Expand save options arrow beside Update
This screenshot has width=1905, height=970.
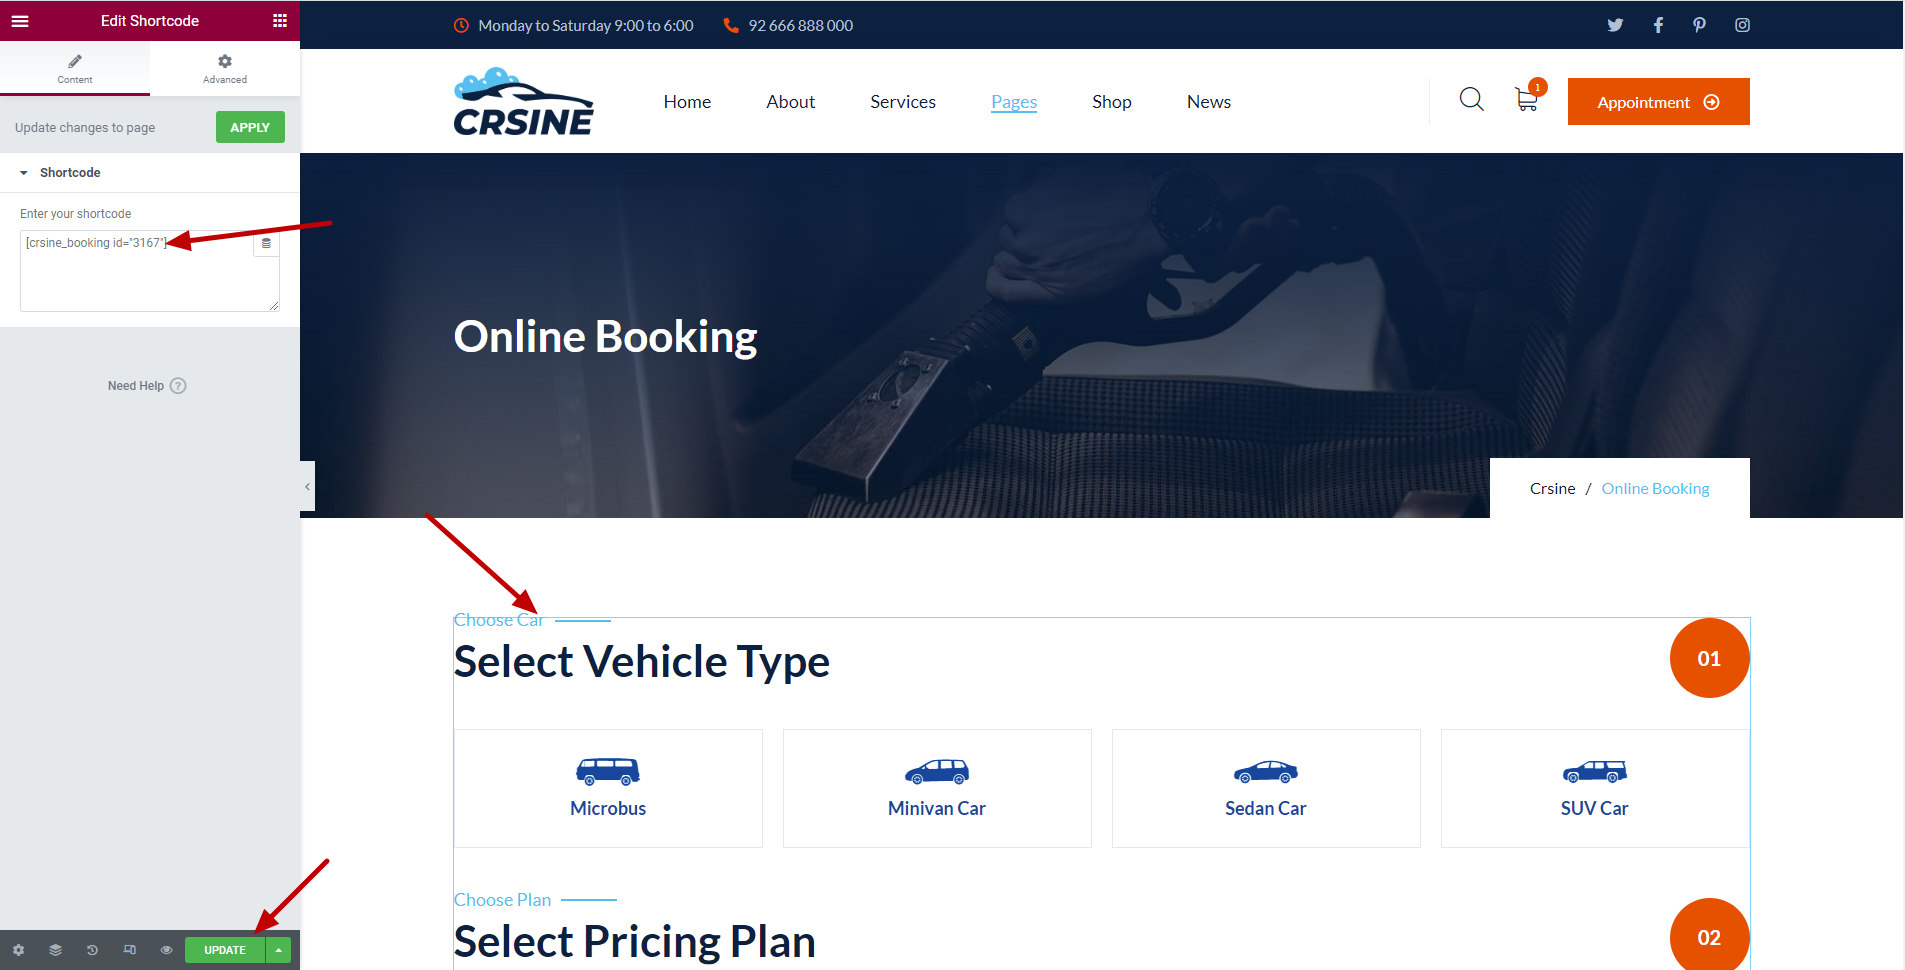[278, 950]
